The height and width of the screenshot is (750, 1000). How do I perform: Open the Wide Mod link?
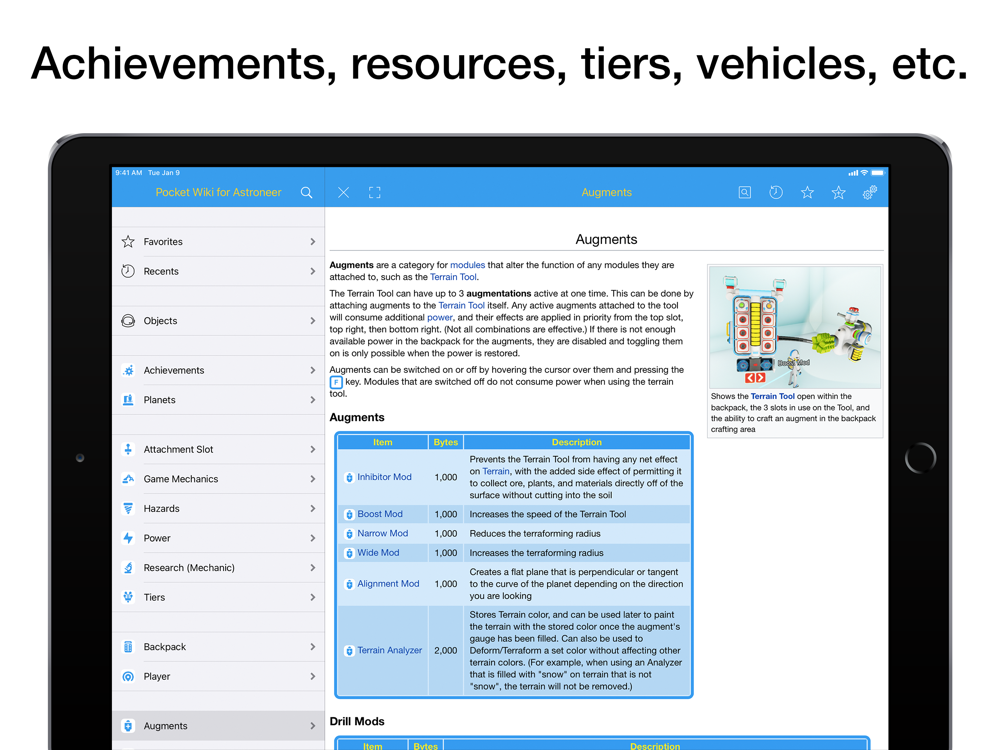point(378,552)
